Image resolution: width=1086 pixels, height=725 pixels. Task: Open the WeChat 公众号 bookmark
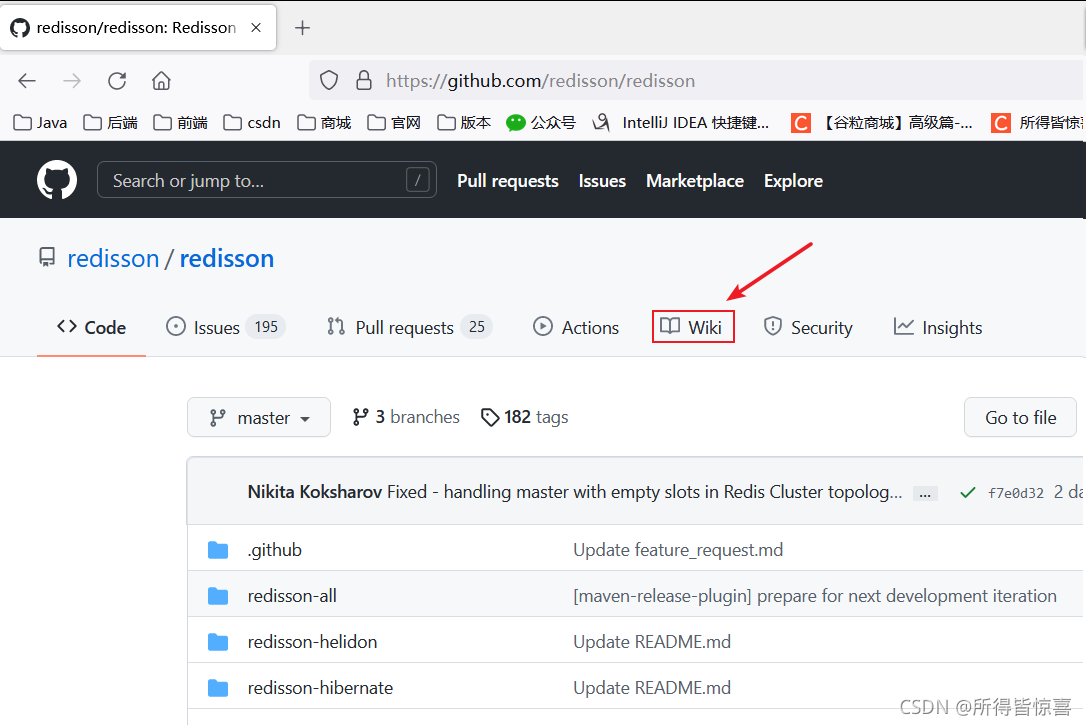541,123
